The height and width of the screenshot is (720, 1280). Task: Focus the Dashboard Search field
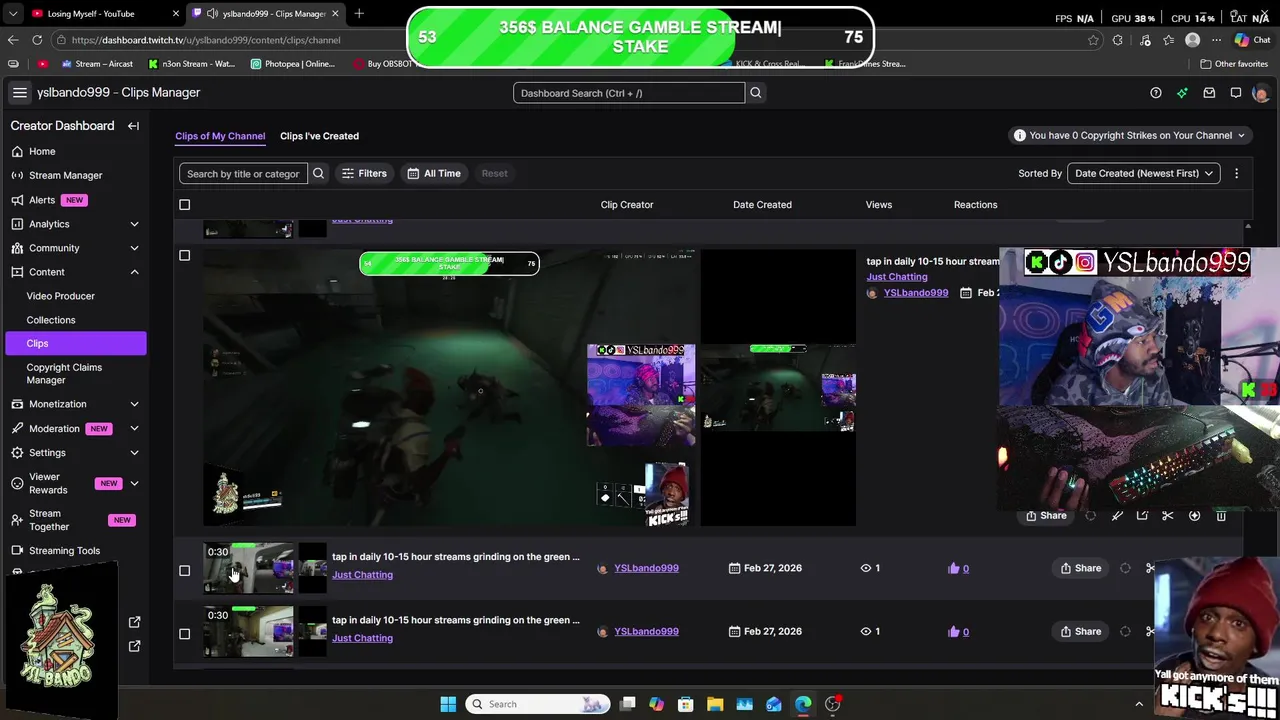[x=629, y=93]
